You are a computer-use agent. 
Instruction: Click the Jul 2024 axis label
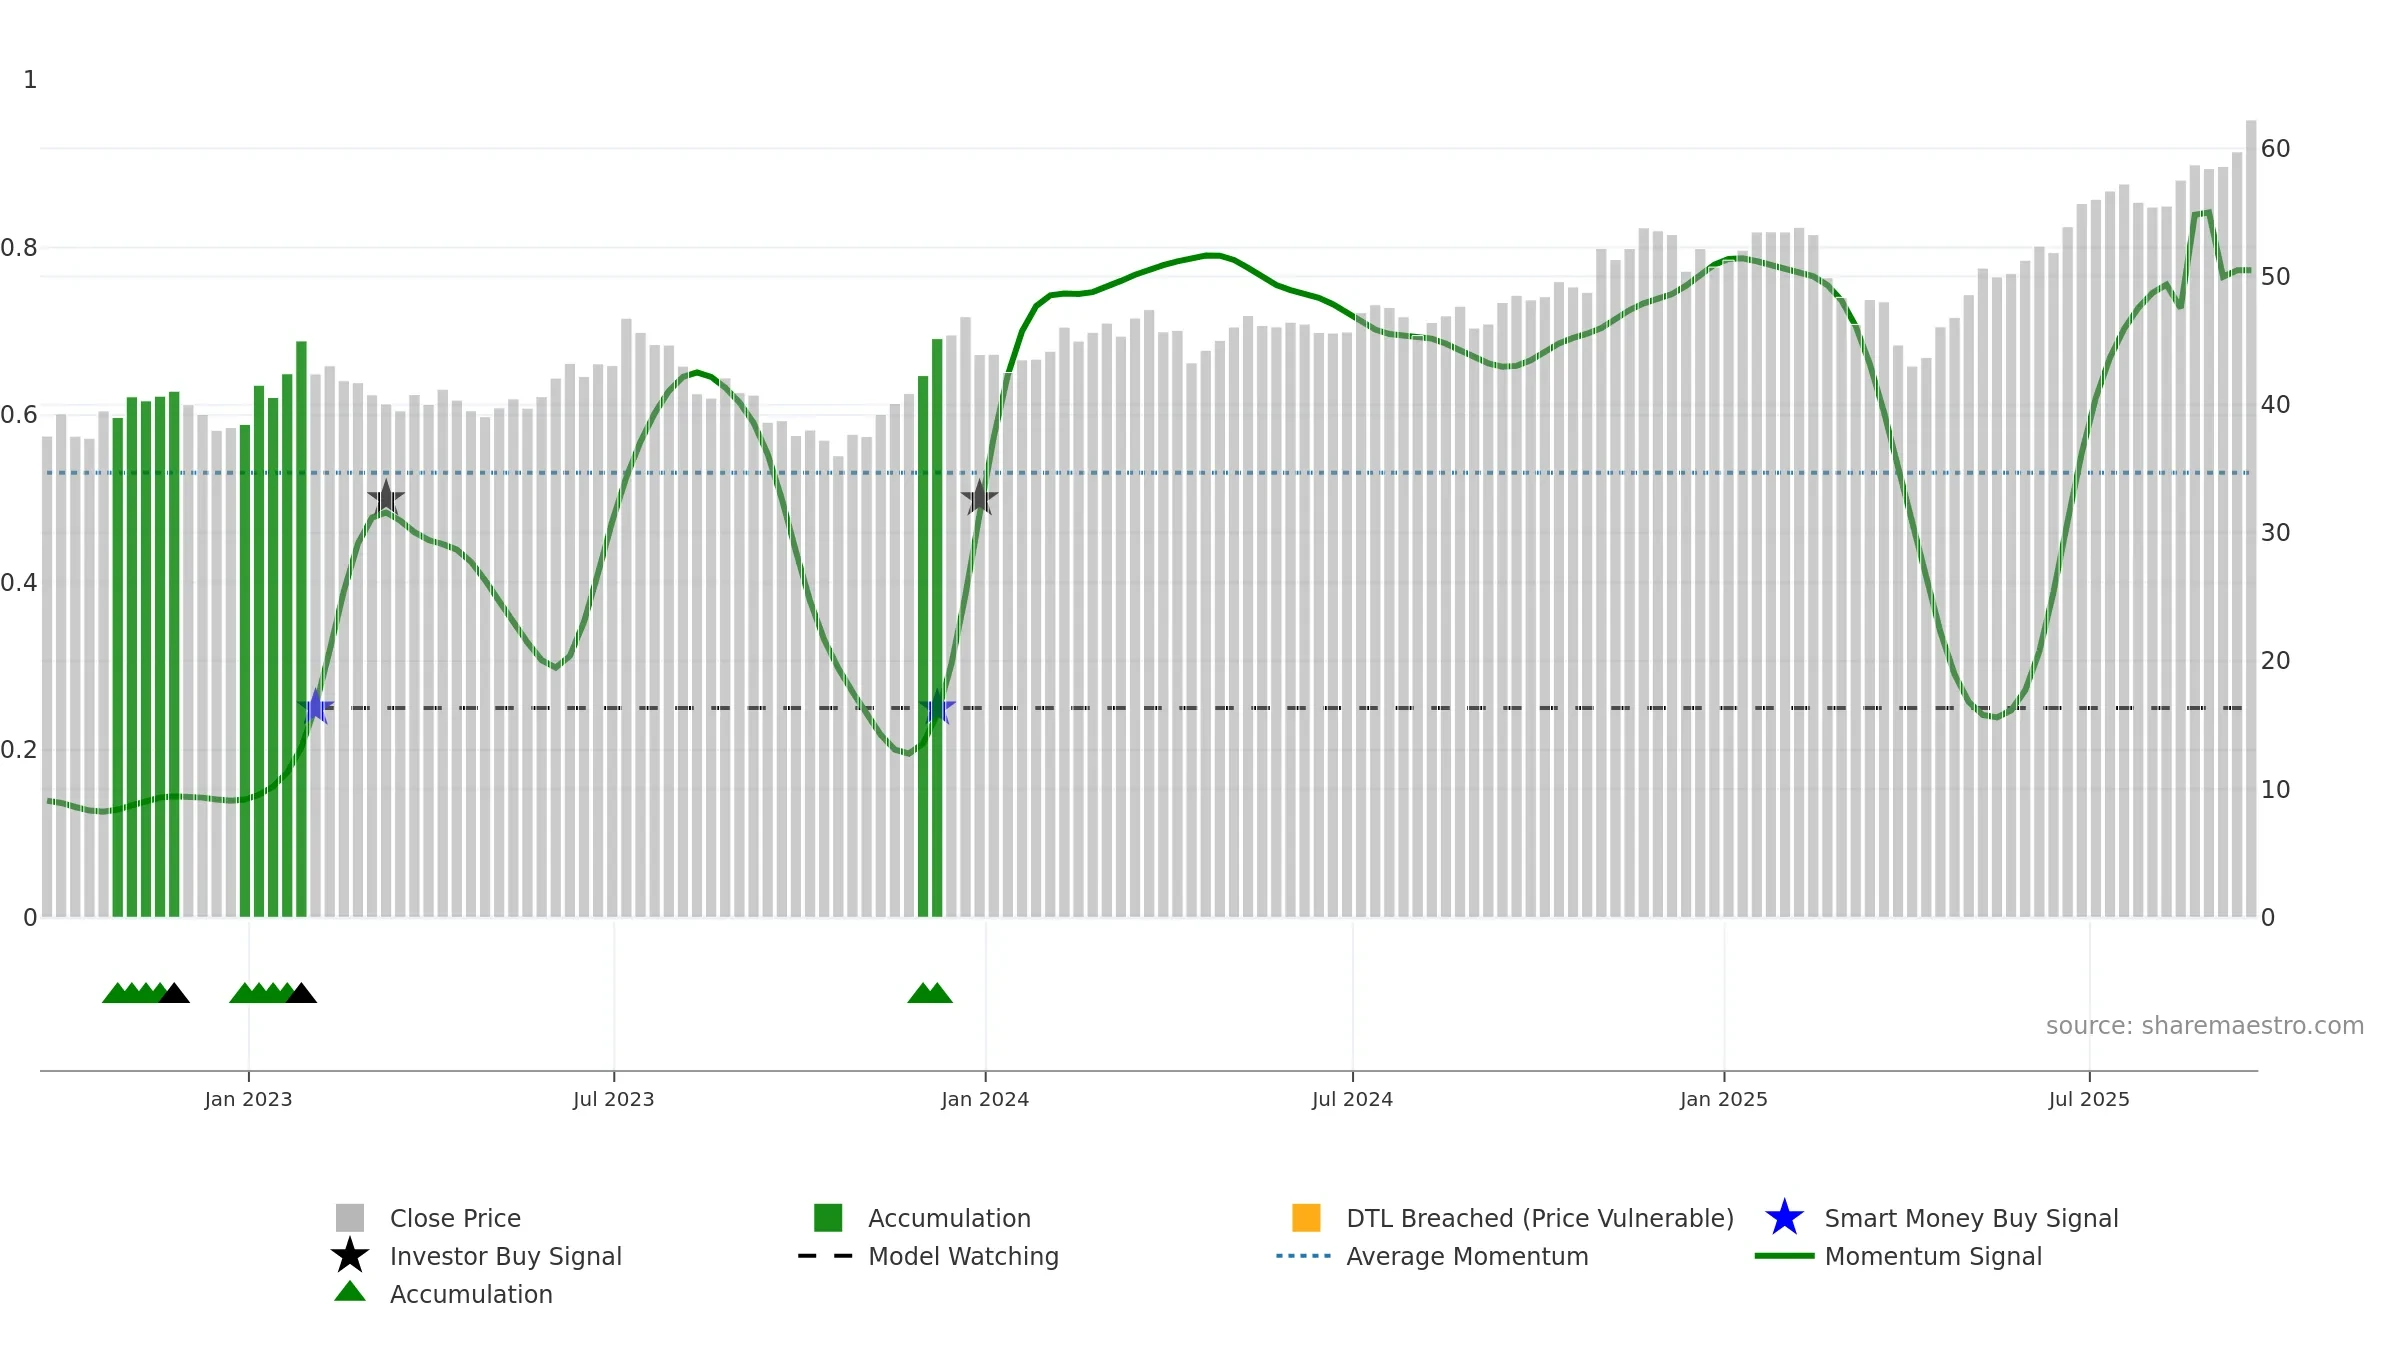click(1352, 1100)
